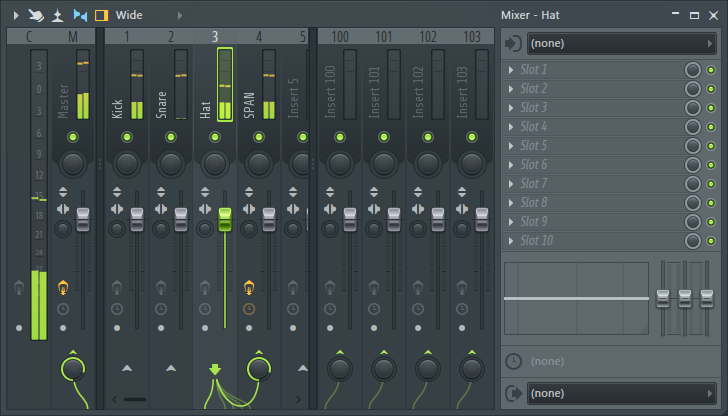Click the Master track volume fader
The width and height of the screenshot is (728, 416).
pos(83,220)
